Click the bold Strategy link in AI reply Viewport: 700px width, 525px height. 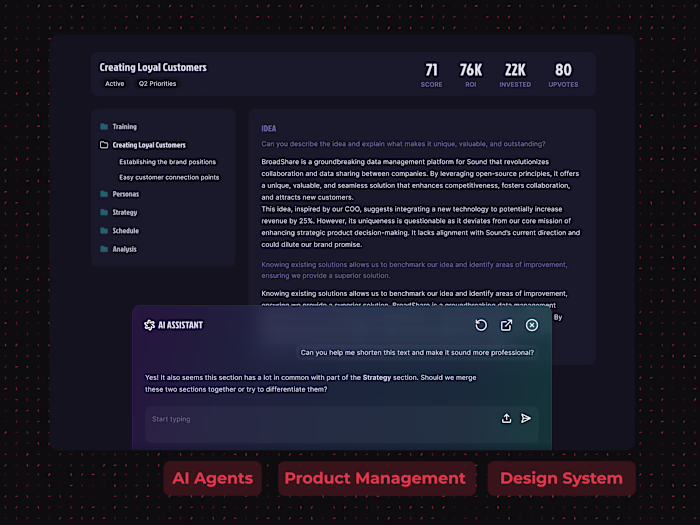376,378
